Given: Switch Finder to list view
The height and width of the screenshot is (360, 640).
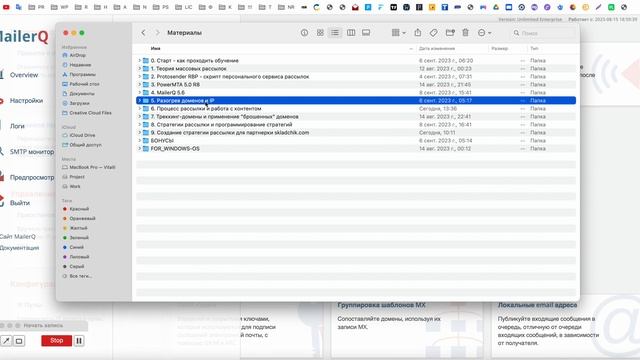Looking at the screenshot, I should click(335, 33).
